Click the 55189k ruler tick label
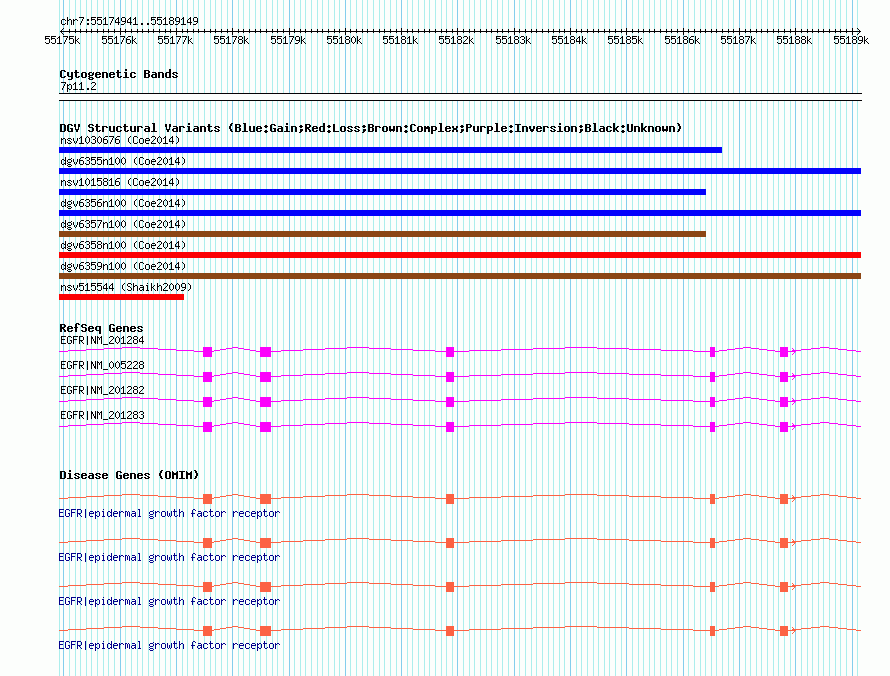890x676 pixels. click(851, 40)
